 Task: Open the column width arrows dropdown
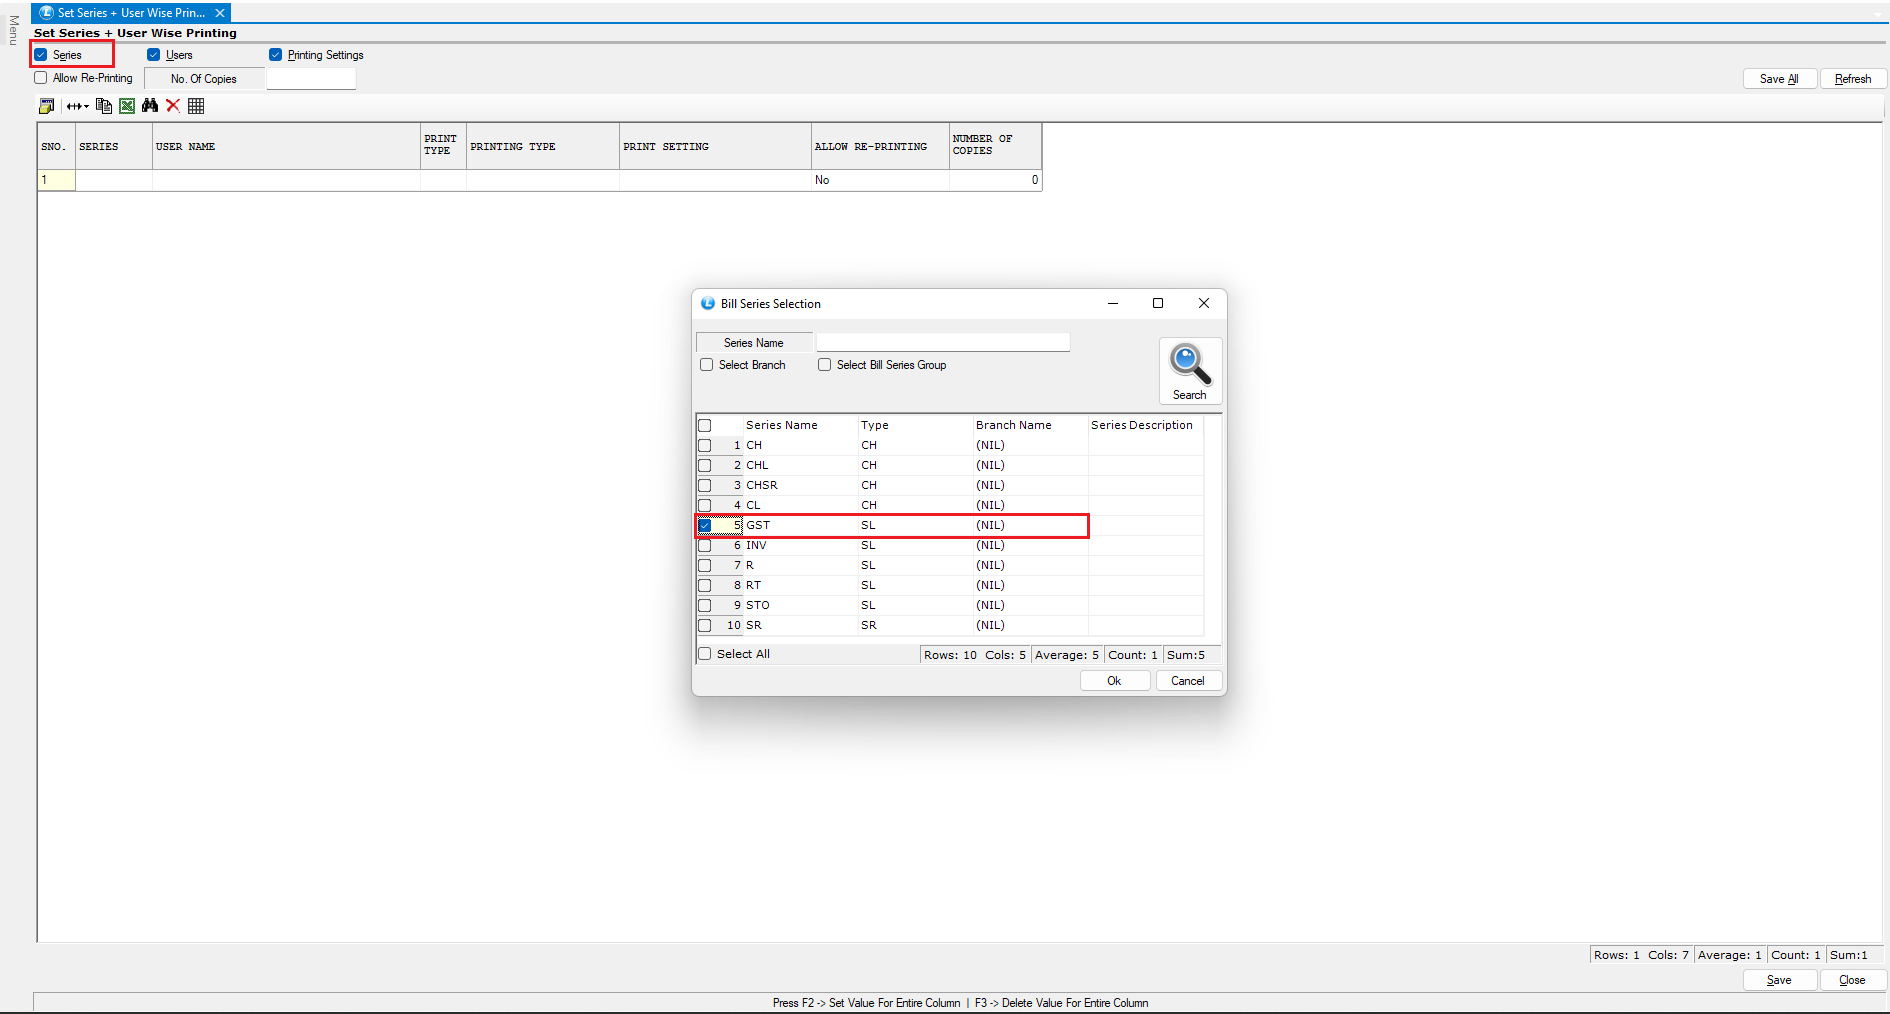point(78,106)
